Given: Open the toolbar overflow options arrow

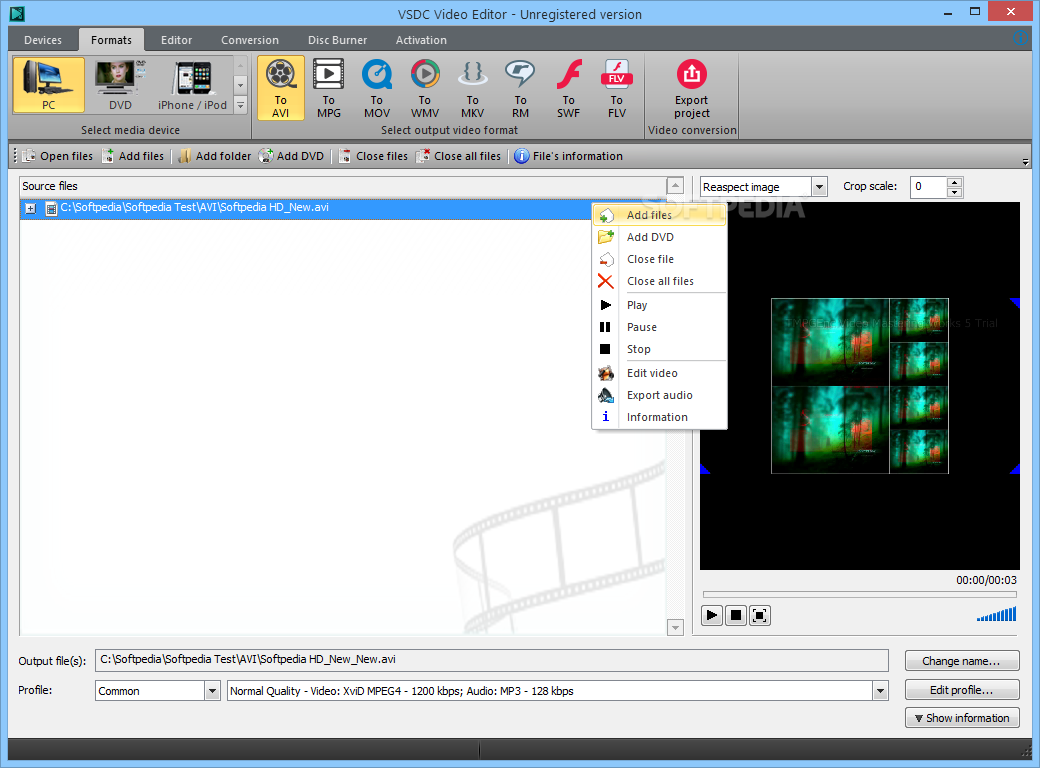Looking at the screenshot, I should click(1025, 162).
